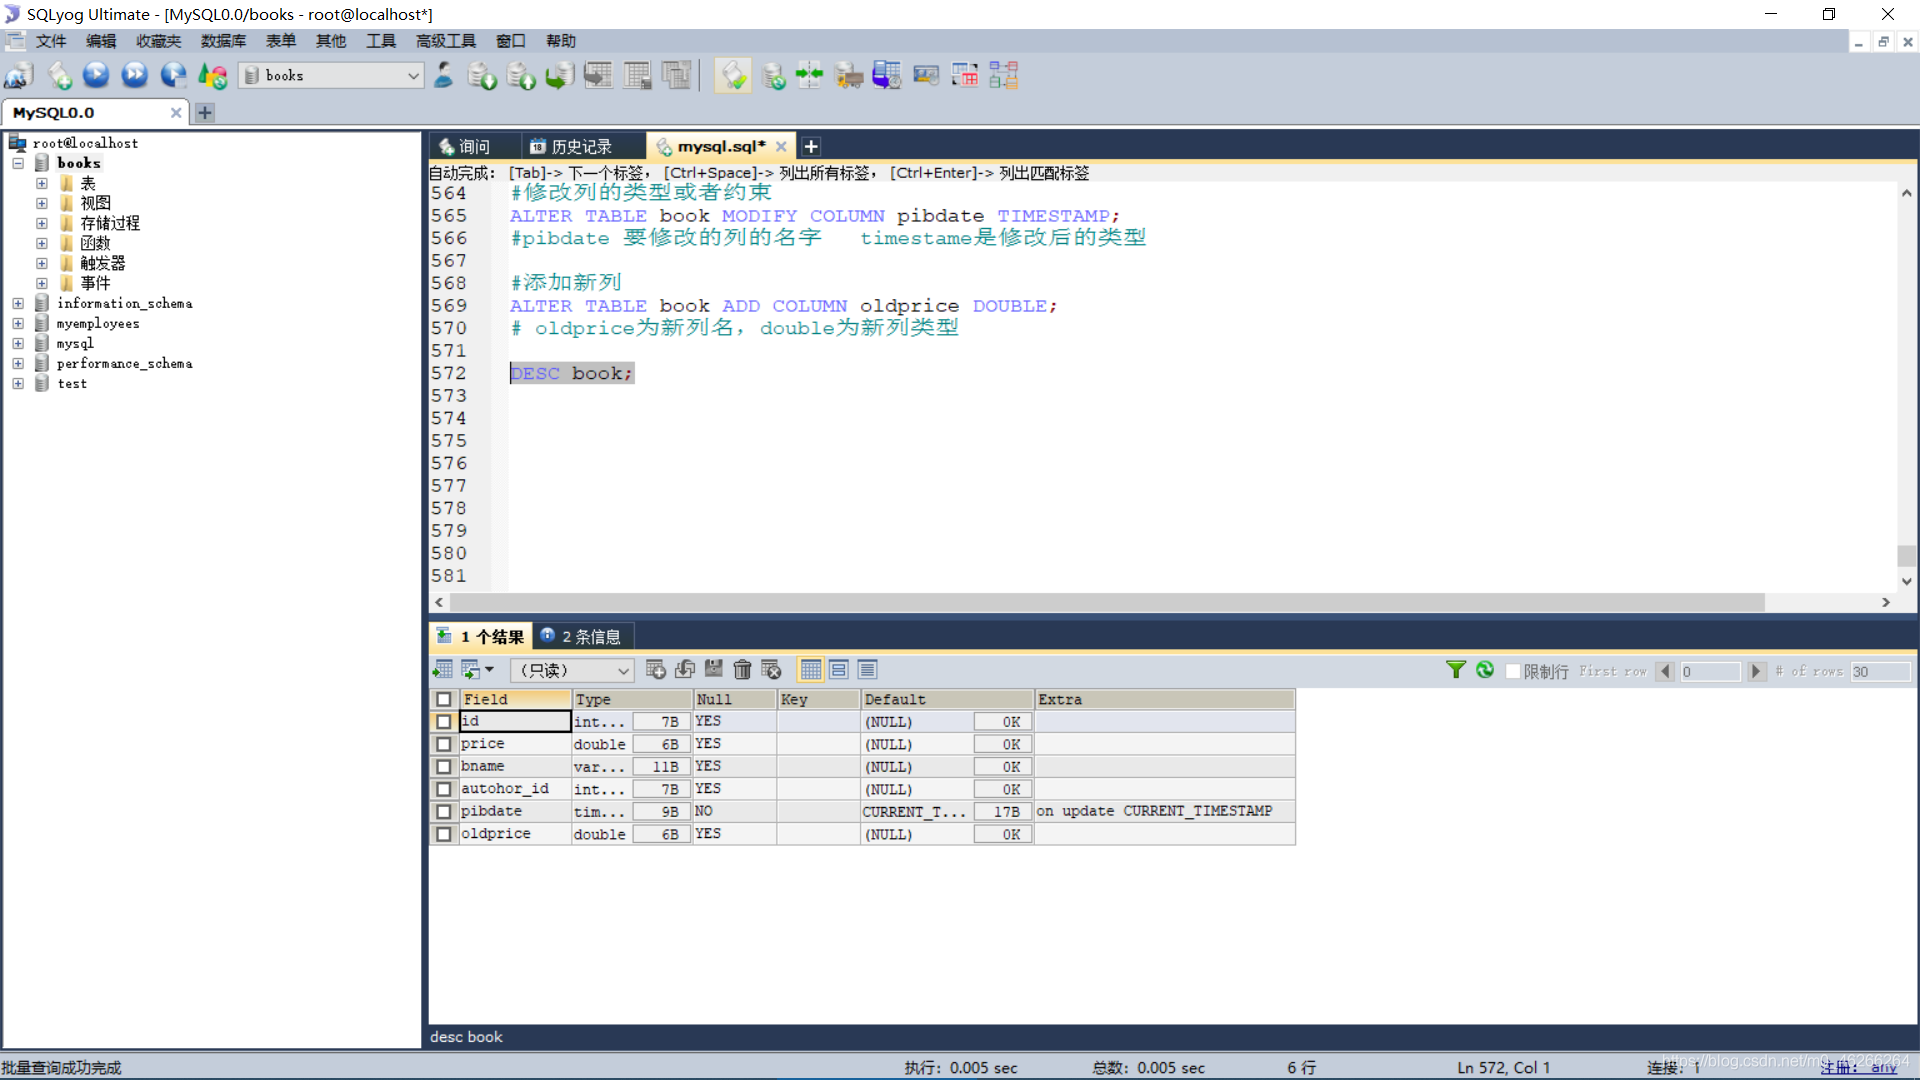Open the schema designer icon
Image resolution: width=1920 pixels, height=1080 pixels.
click(1003, 75)
